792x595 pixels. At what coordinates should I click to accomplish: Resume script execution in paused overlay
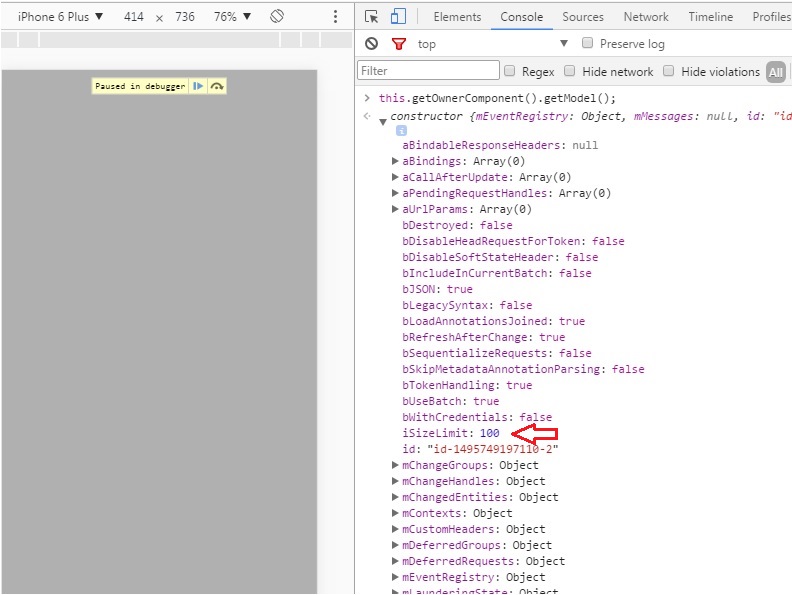pyautogui.click(x=198, y=86)
